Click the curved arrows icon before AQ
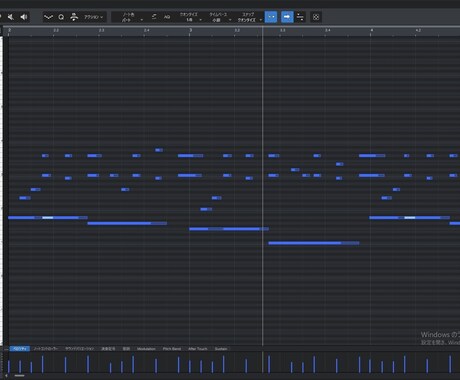 (154, 17)
